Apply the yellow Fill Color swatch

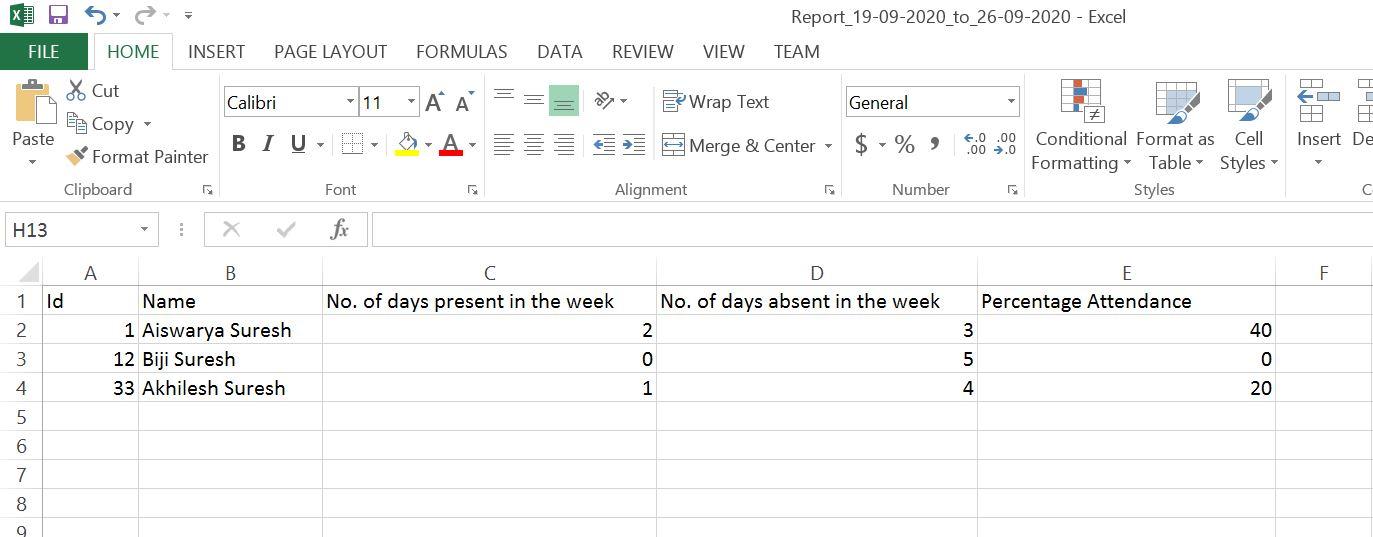[407, 145]
